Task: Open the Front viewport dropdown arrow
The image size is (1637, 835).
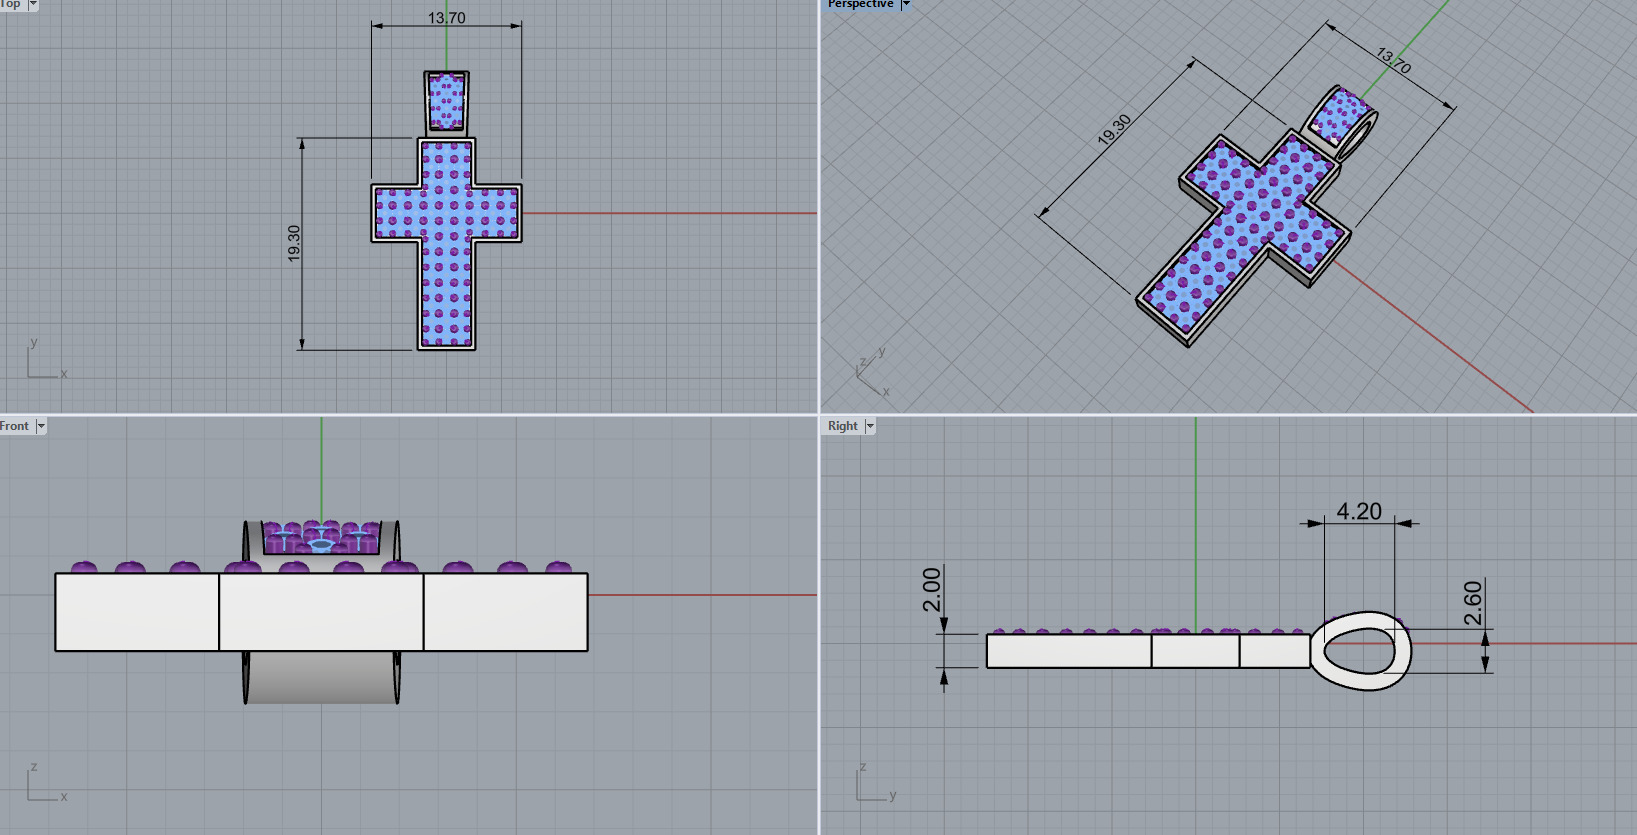Action: (41, 426)
